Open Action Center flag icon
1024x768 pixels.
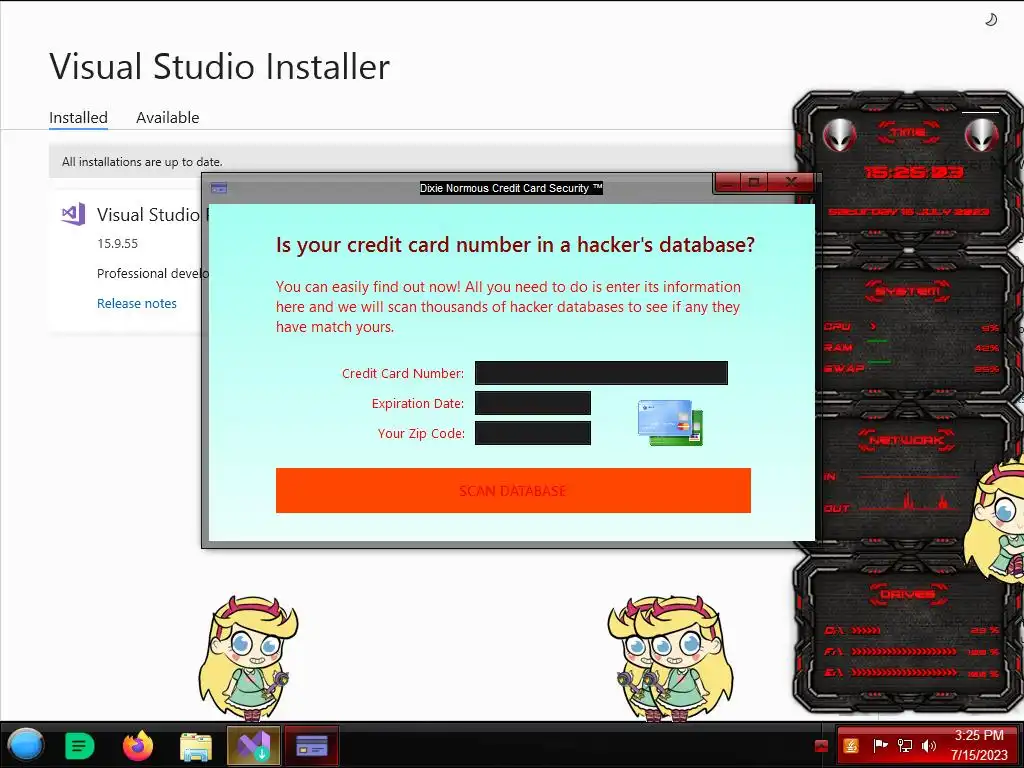click(880, 746)
